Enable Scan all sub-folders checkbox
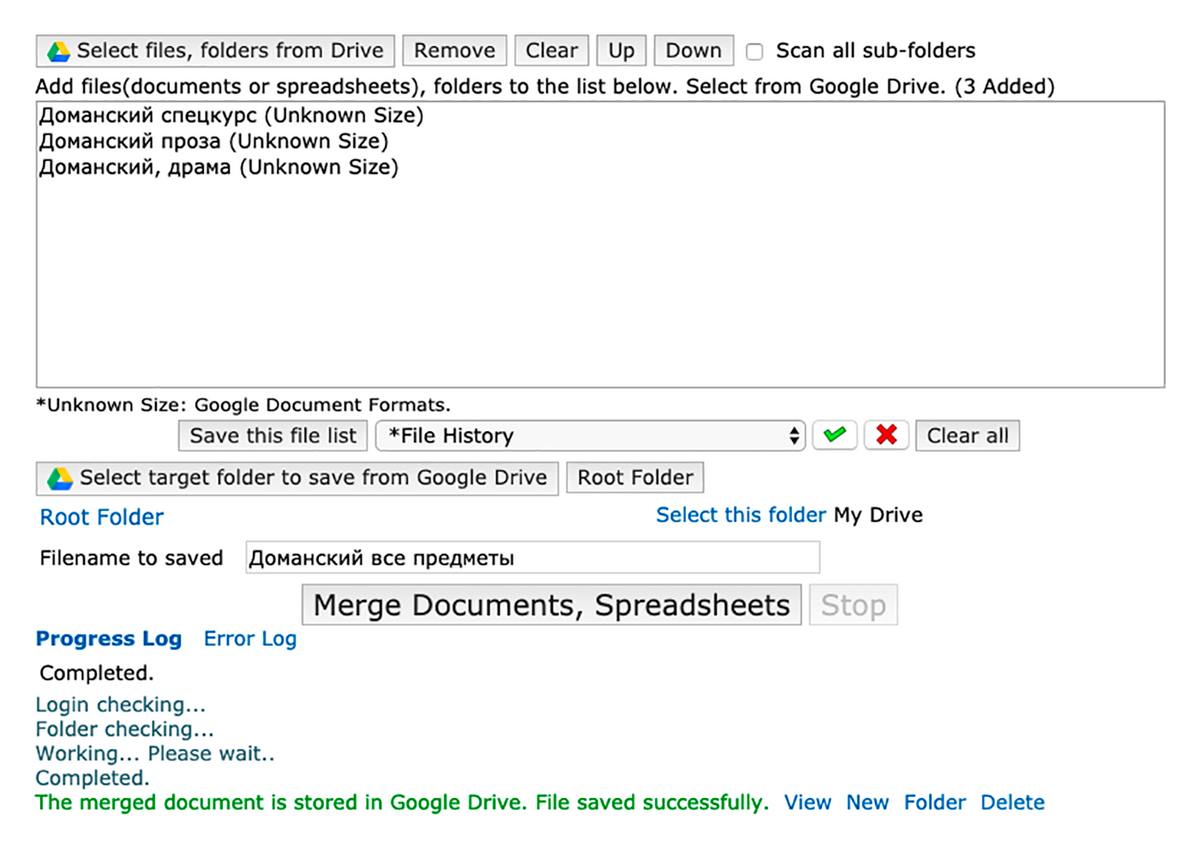The height and width of the screenshot is (847, 1200). tap(755, 52)
